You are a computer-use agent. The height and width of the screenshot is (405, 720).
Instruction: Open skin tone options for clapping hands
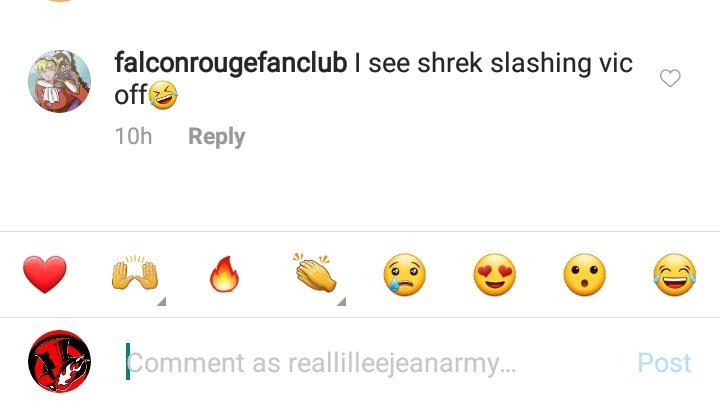341,301
